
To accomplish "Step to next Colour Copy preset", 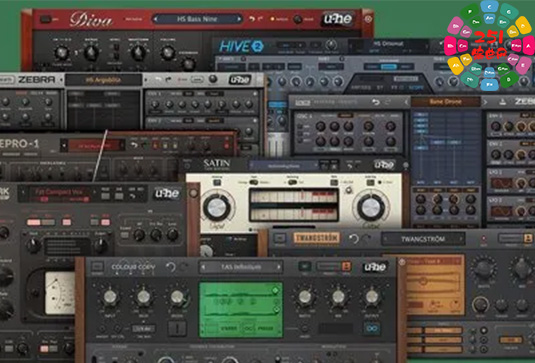I will click(x=279, y=267).
